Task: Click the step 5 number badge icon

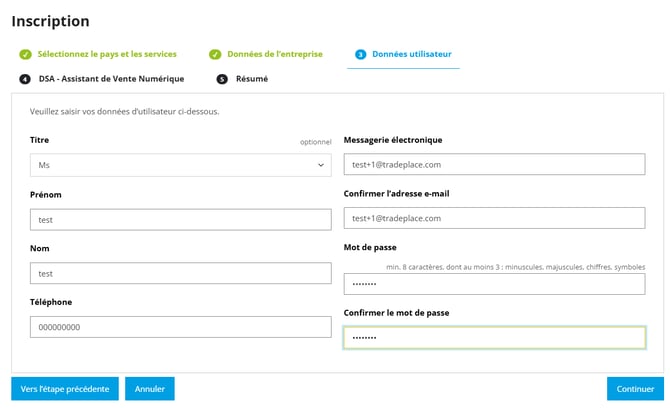Action: tap(222, 78)
